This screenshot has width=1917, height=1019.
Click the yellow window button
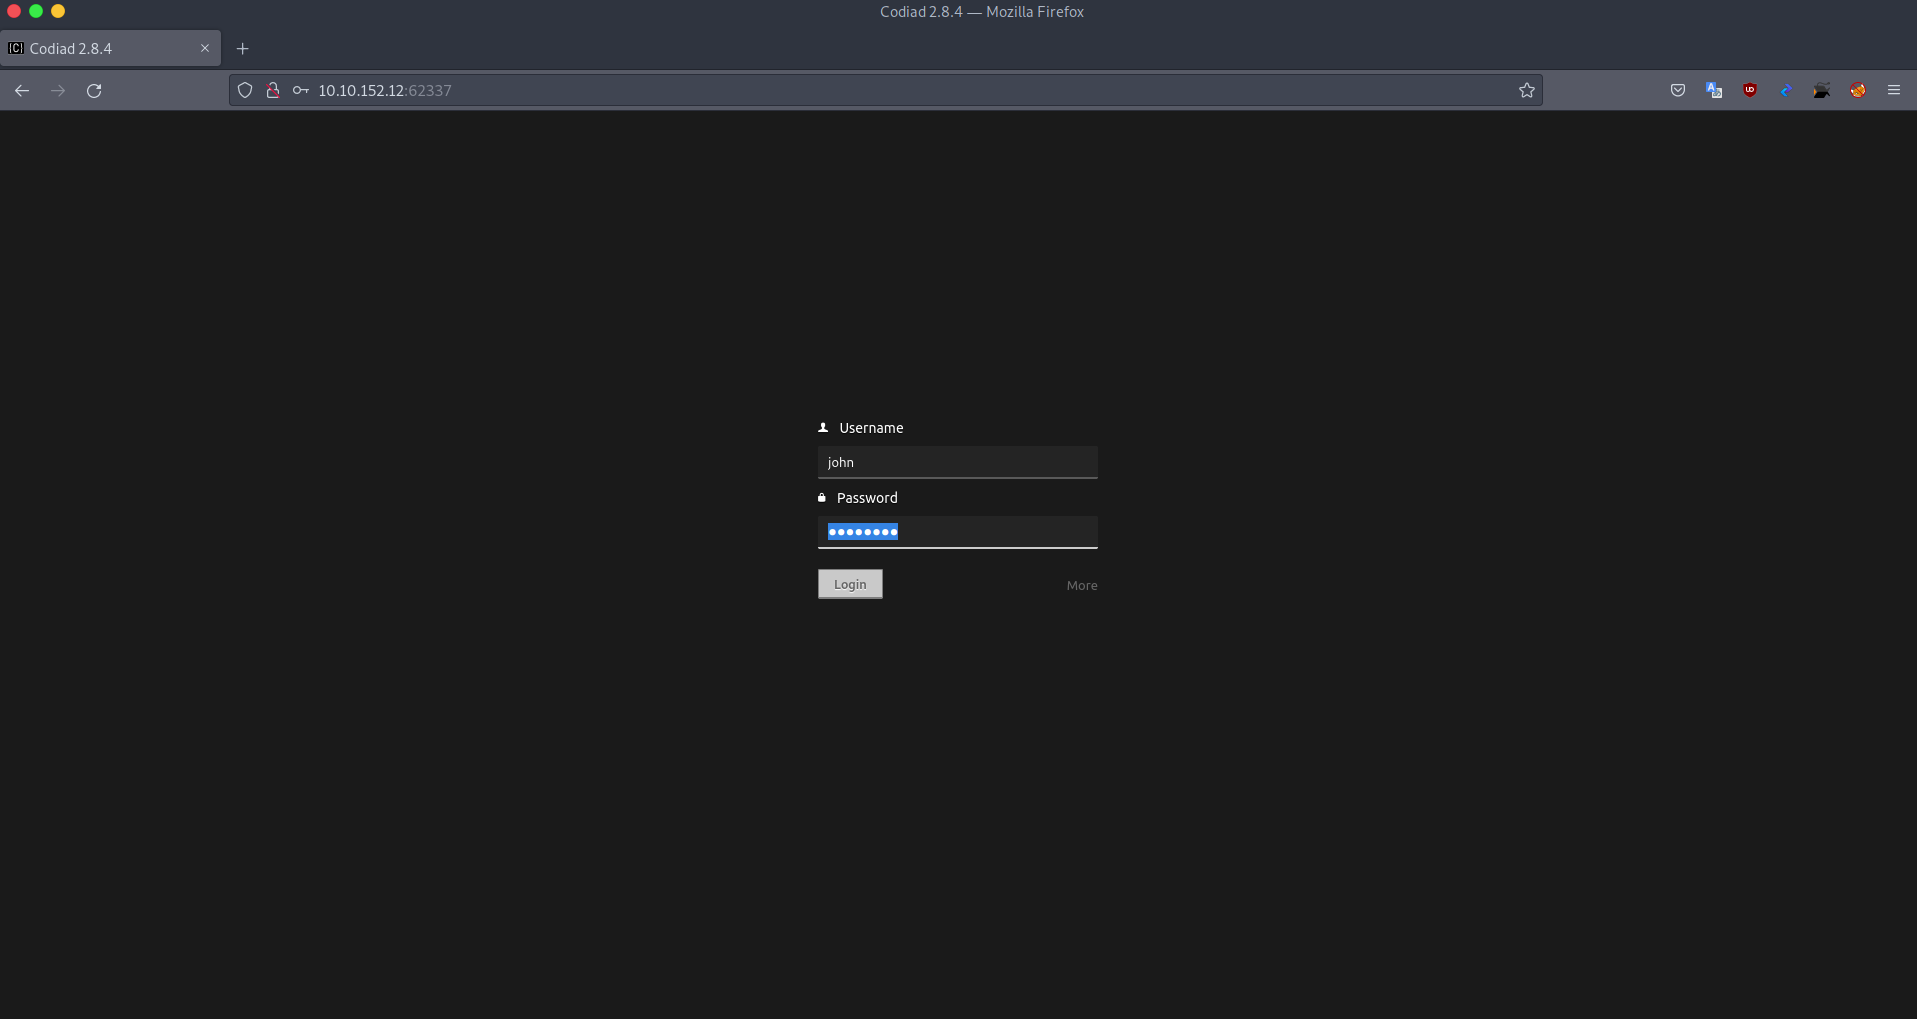point(58,11)
